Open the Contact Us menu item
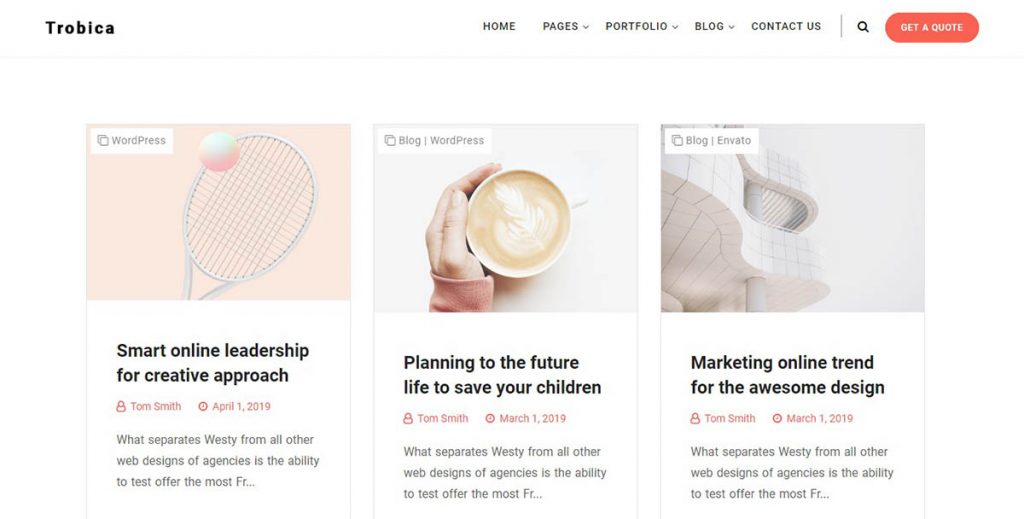 click(786, 27)
